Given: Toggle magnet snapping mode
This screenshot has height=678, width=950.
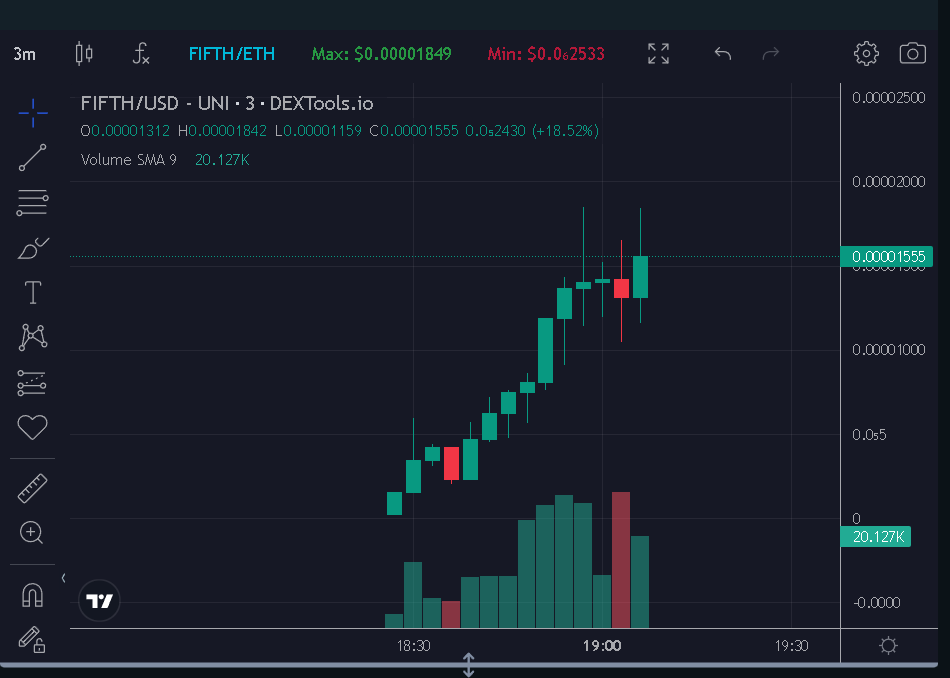Looking at the screenshot, I should pos(31,593).
